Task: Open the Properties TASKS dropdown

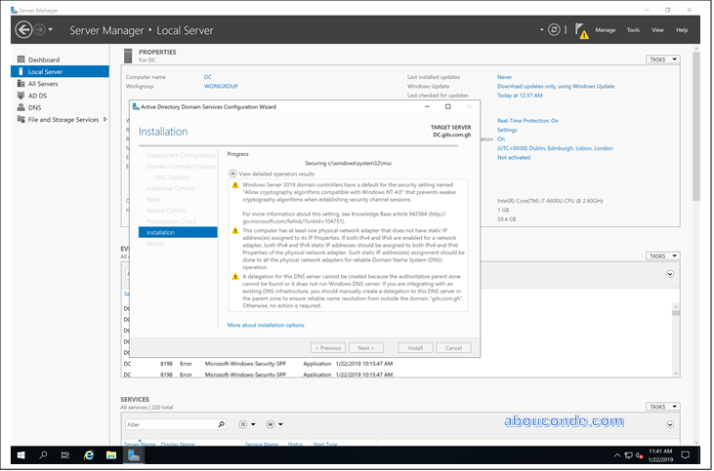Action: pyautogui.click(x=661, y=60)
